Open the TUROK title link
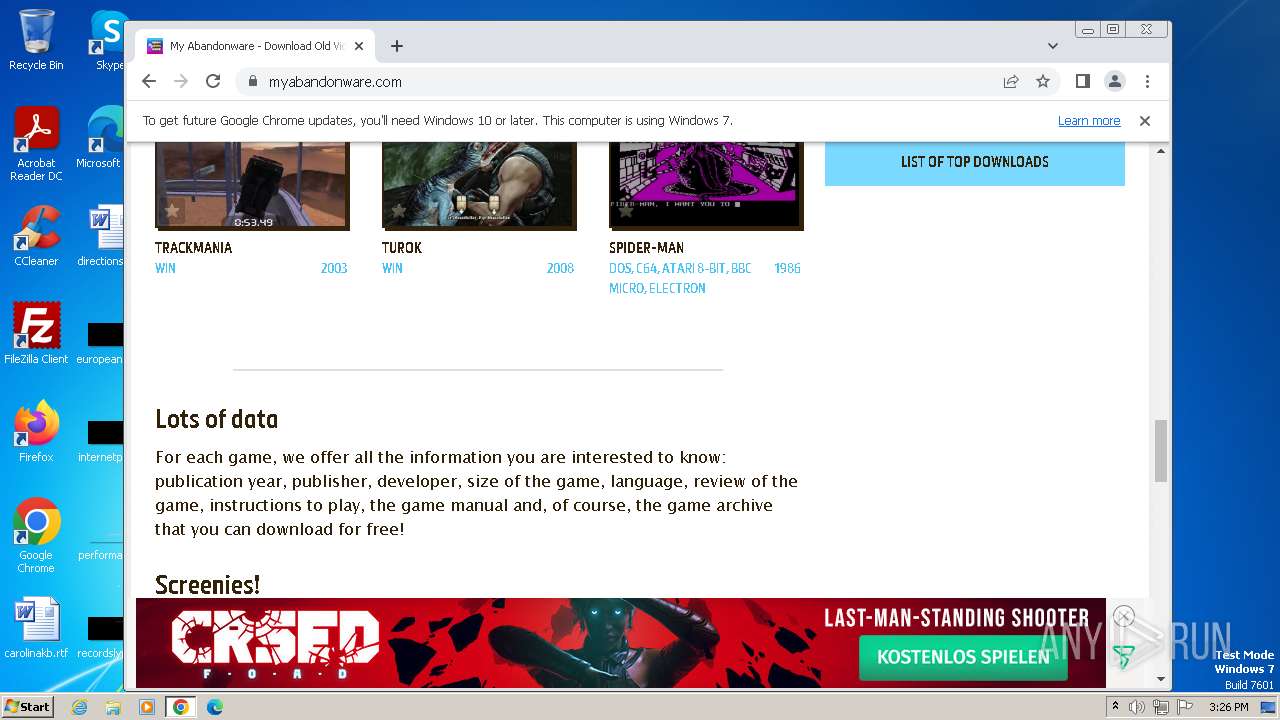1280x720 pixels. [402, 248]
